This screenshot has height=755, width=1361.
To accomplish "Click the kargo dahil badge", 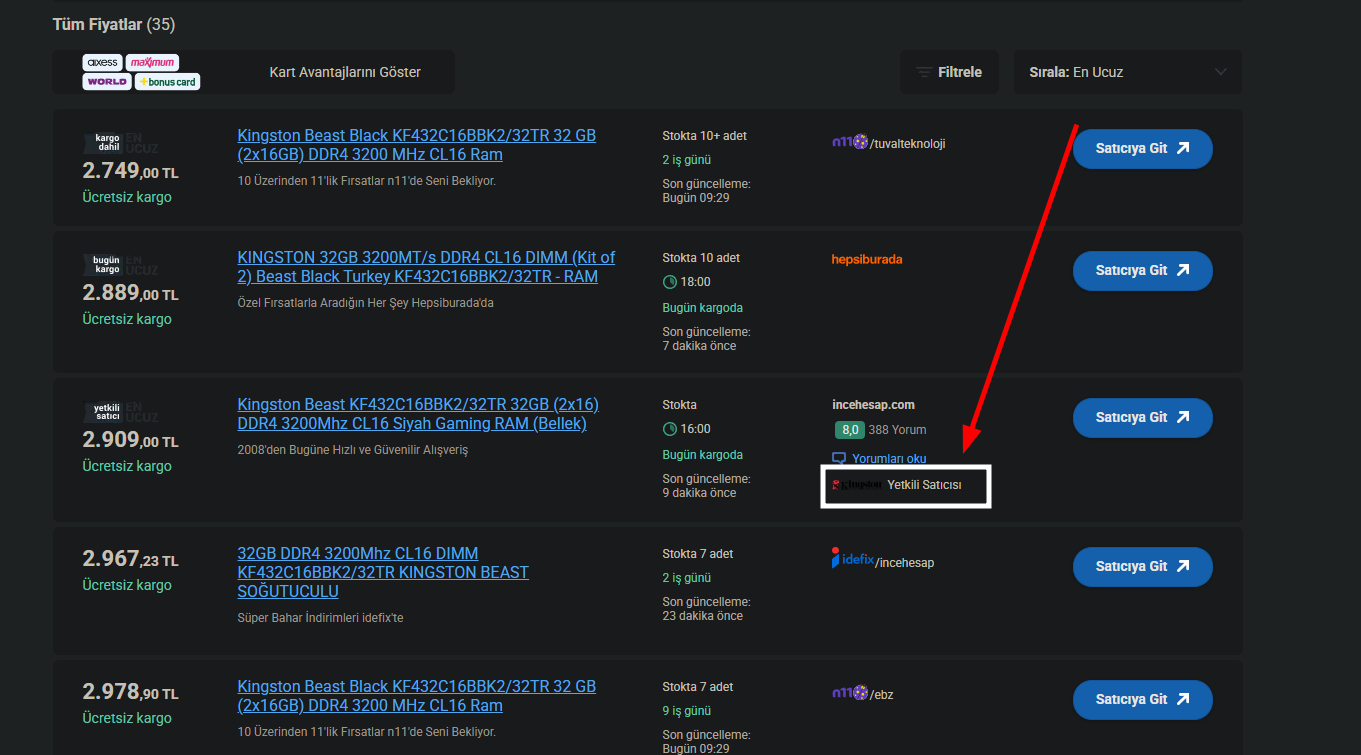I will pos(108,142).
